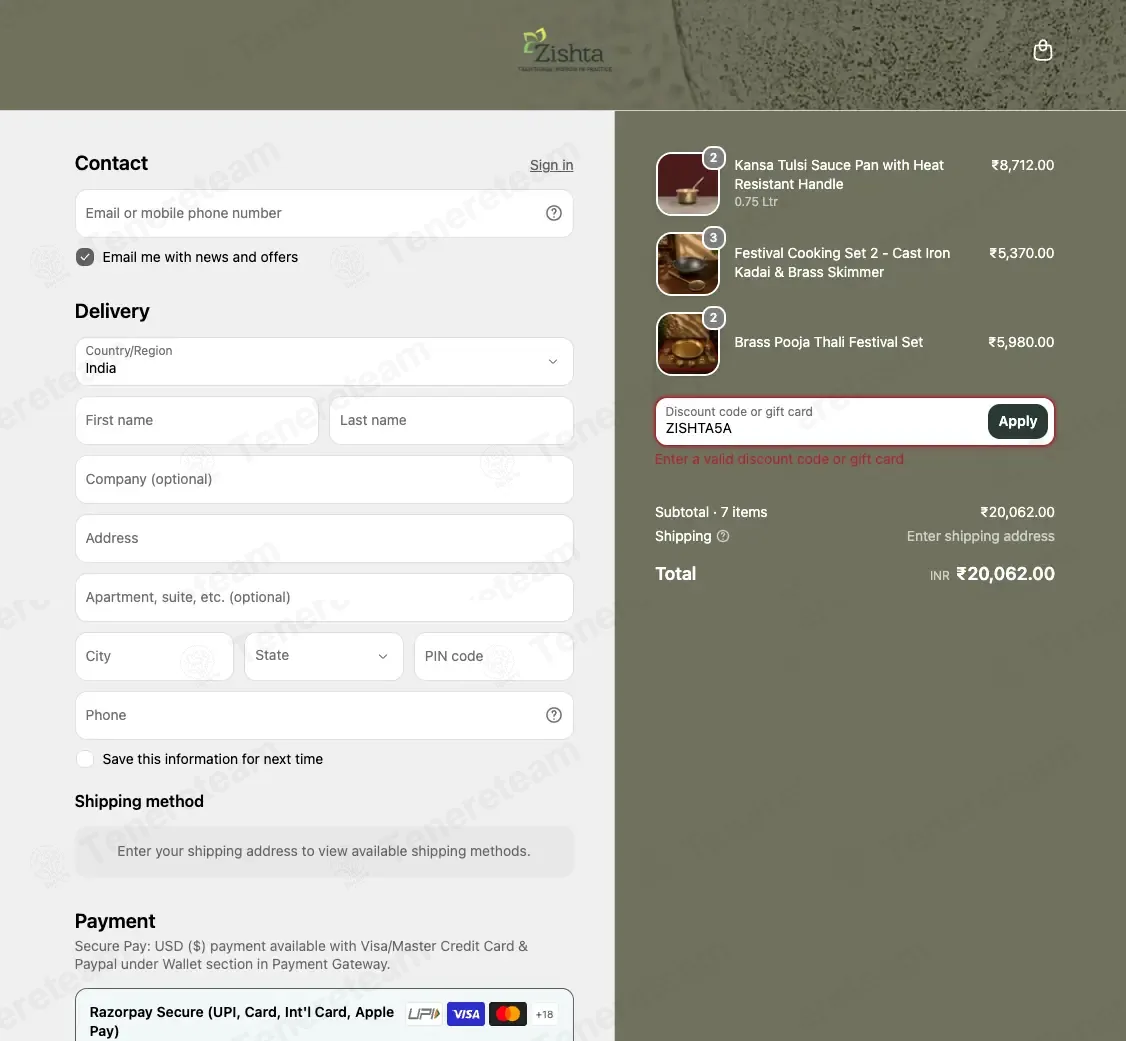Click the Zishta logo
The image size is (1126, 1041).
pyautogui.click(x=564, y=50)
